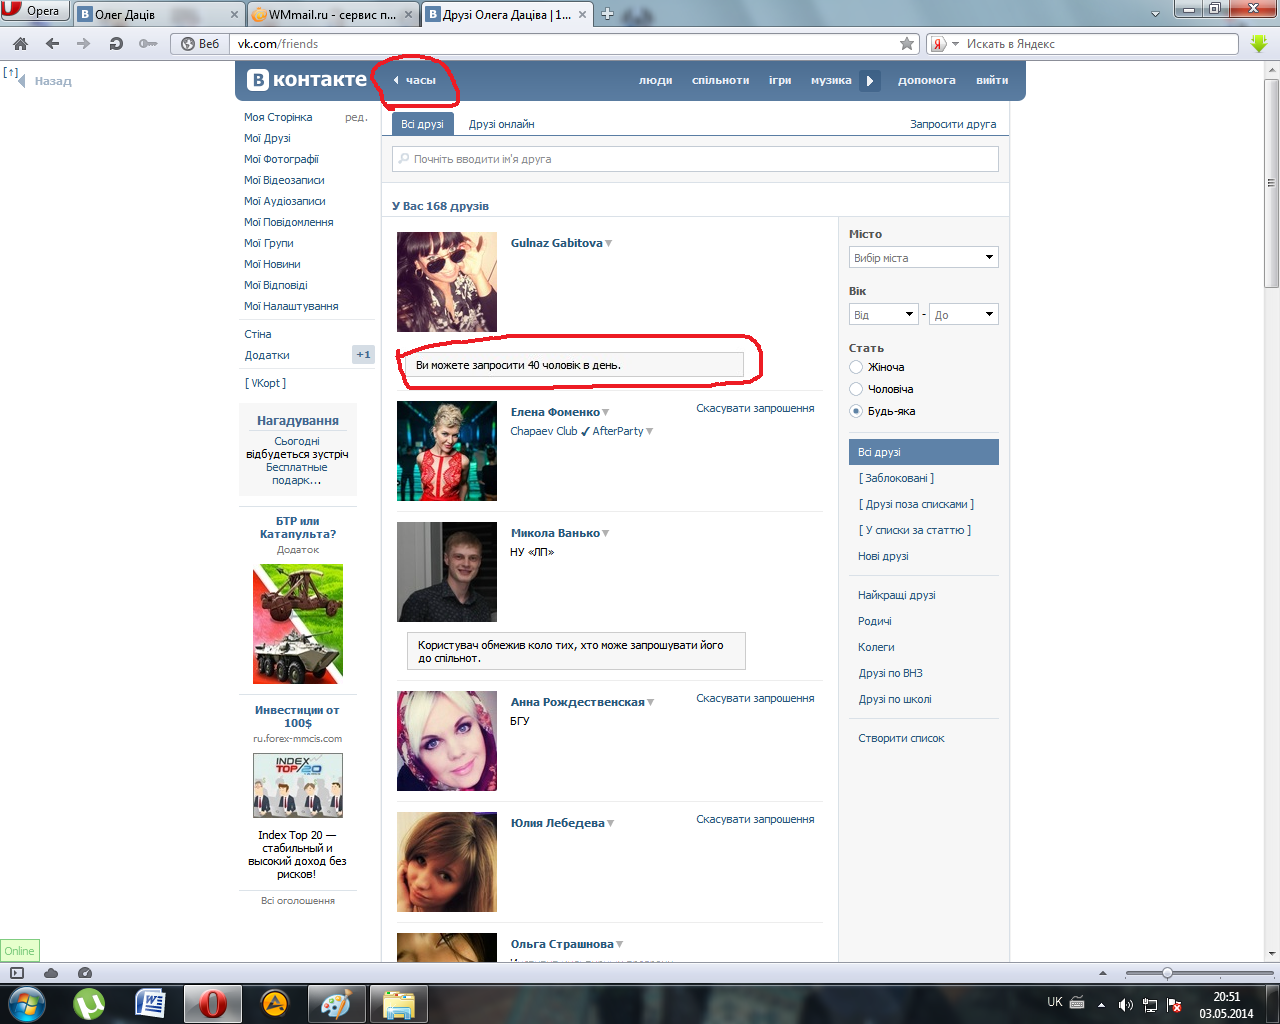Open the Заблоковані friends filter

(x=896, y=478)
